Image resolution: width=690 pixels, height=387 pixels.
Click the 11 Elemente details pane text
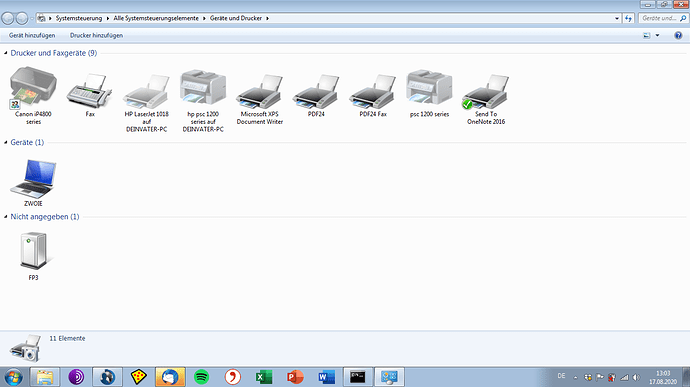click(67, 338)
